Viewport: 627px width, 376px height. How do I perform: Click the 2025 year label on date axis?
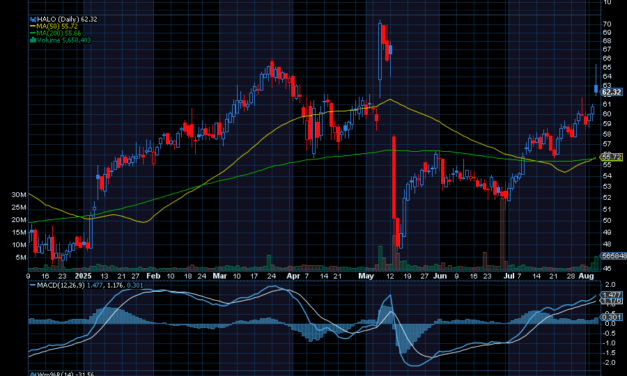pos(83,276)
